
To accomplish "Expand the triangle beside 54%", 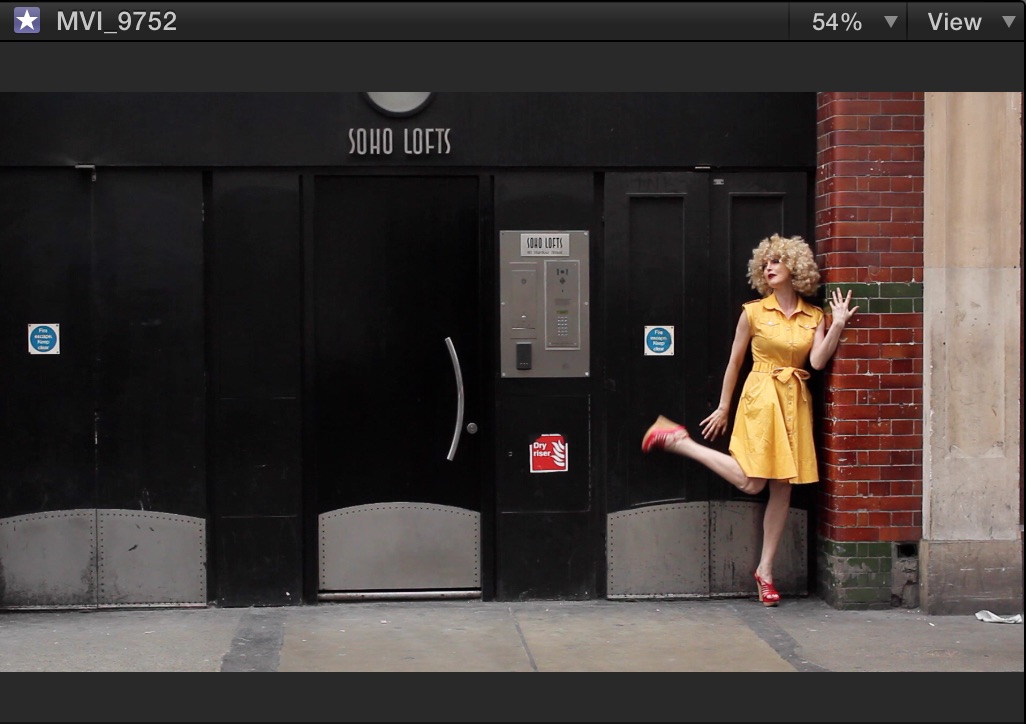I will click(891, 21).
